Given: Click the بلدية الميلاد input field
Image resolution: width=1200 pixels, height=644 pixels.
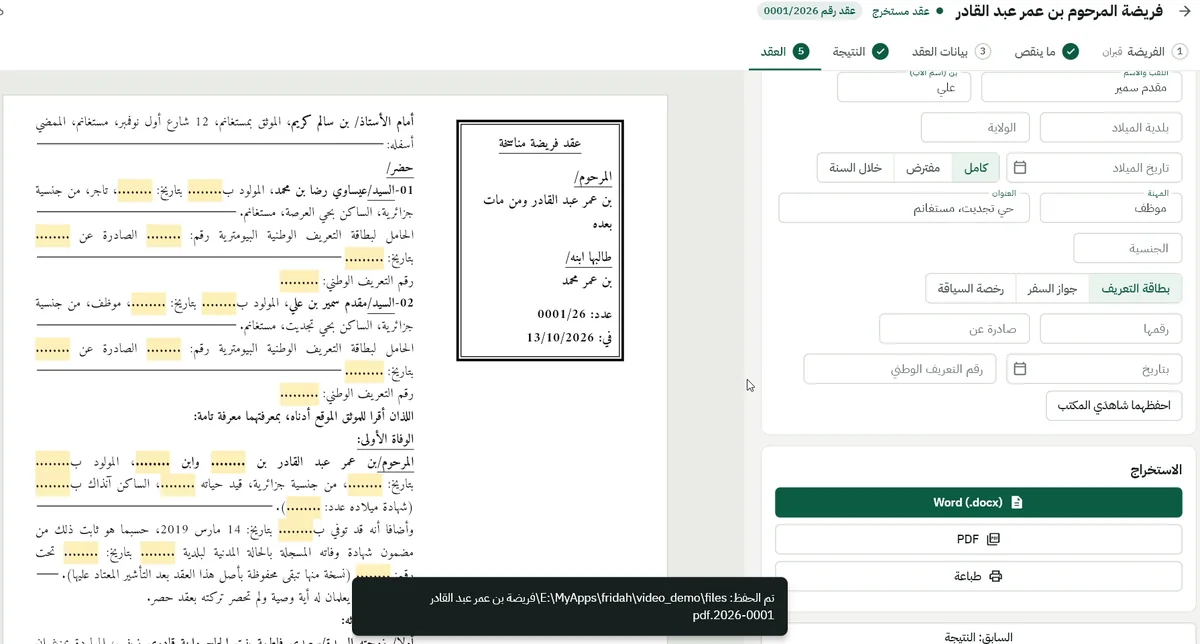Looking at the screenshot, I should (x=1112, y=128).
